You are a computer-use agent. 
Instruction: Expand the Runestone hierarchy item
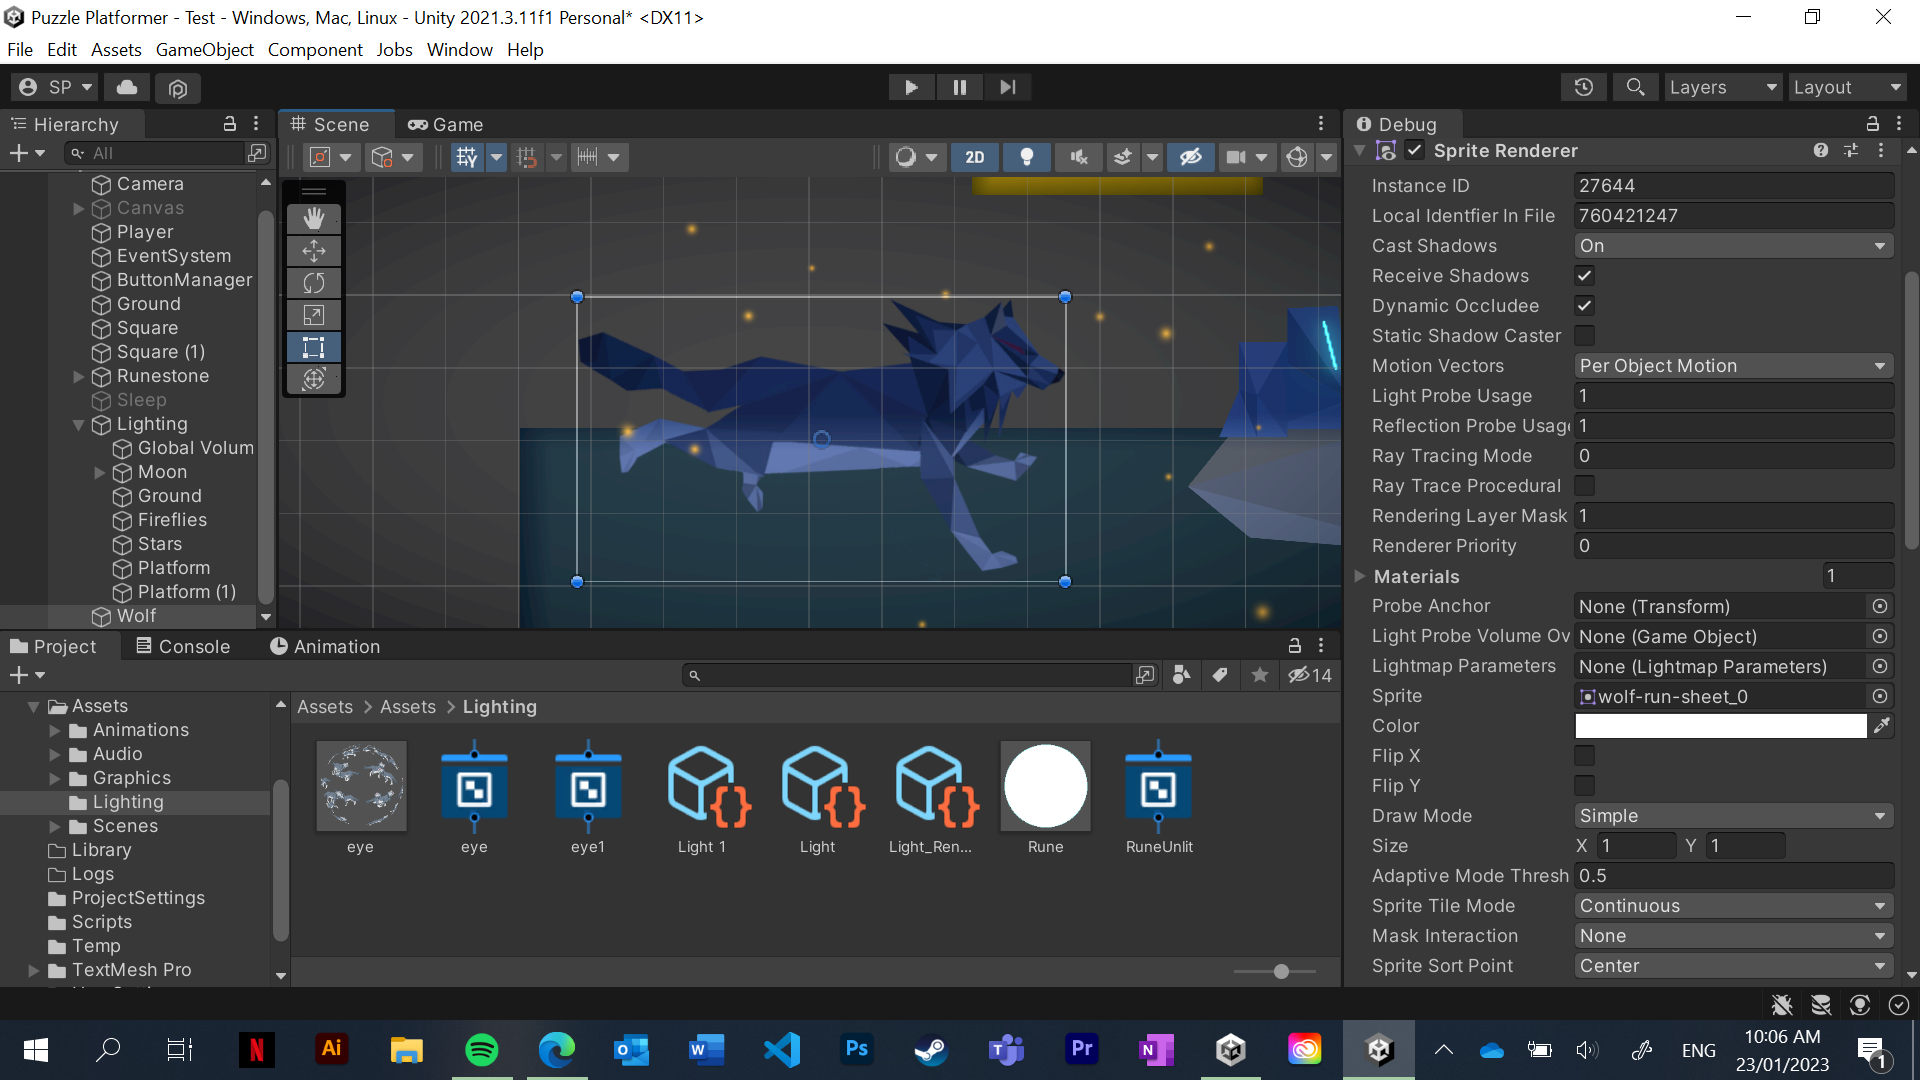pos(79,377)
